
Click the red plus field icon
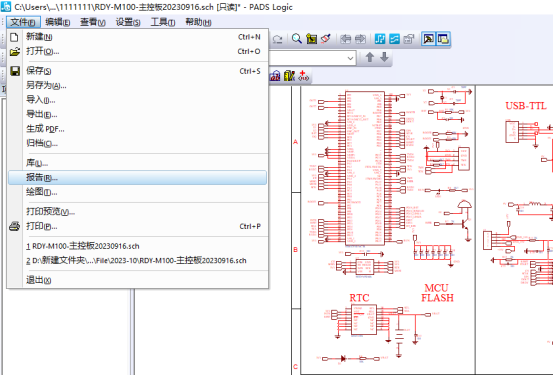(x=303, y=75)
